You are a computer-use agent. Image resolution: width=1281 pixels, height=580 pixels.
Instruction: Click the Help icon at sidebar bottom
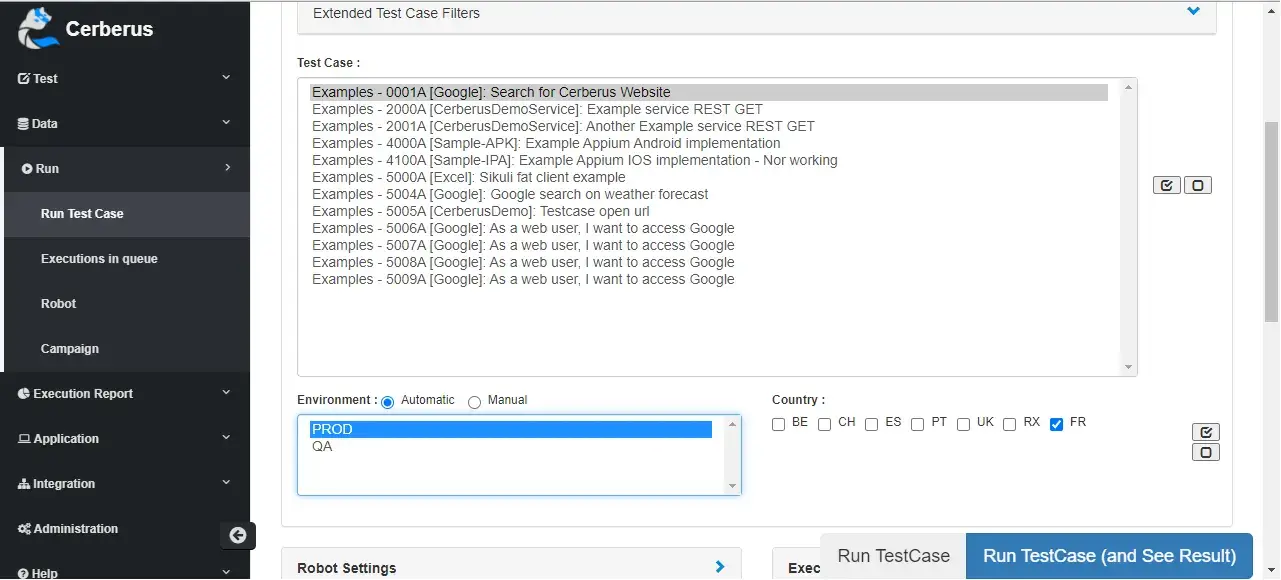click(22, 573)
